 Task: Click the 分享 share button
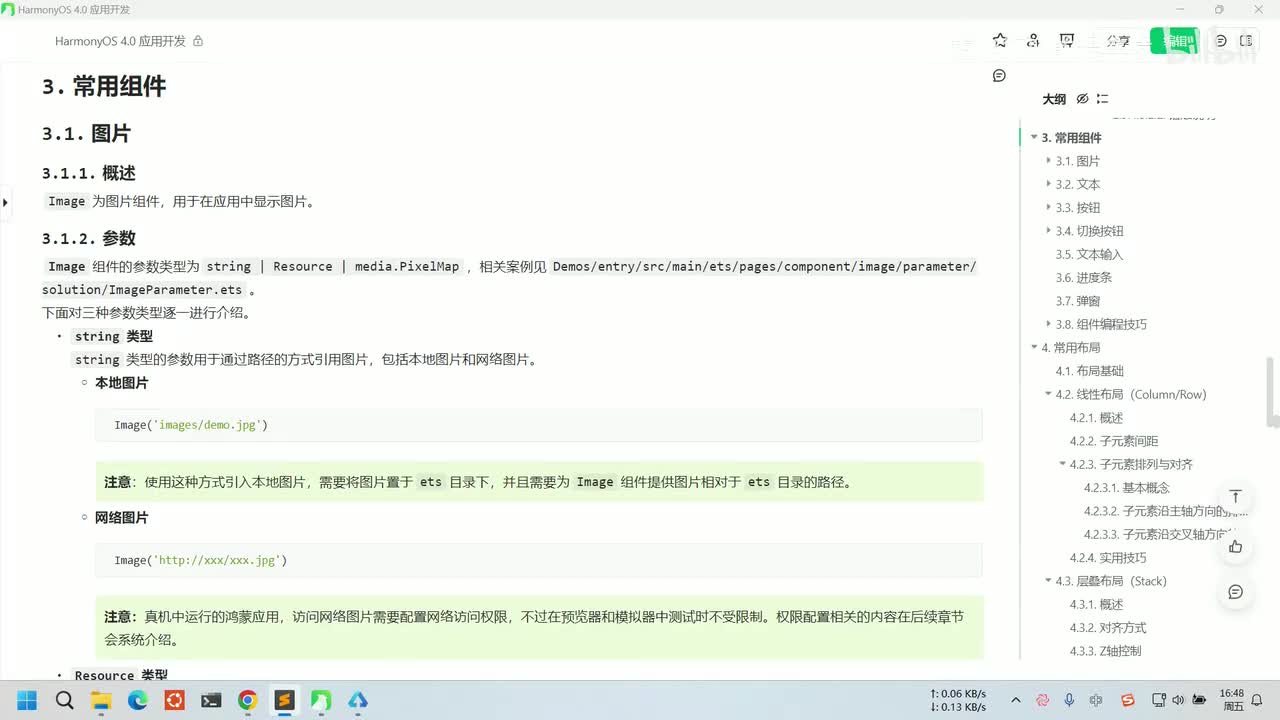pos(1118,41)
